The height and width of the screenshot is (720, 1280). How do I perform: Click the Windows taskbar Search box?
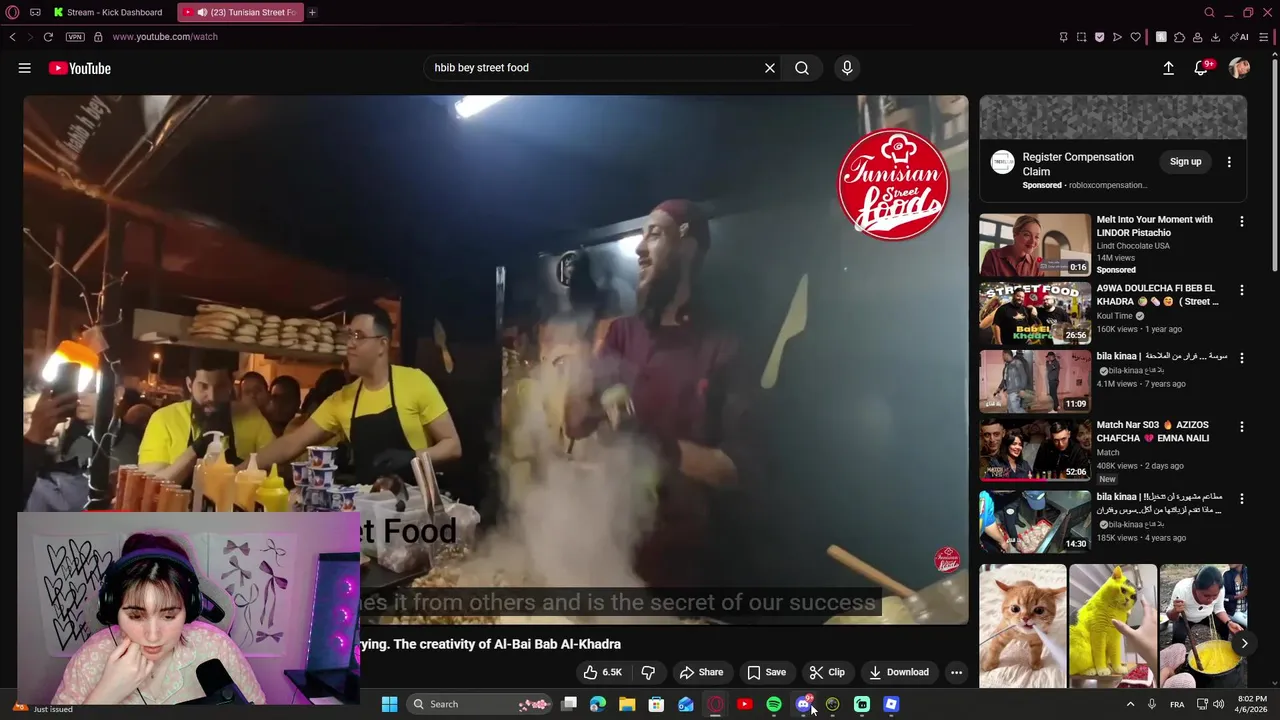tap(480, 704)
